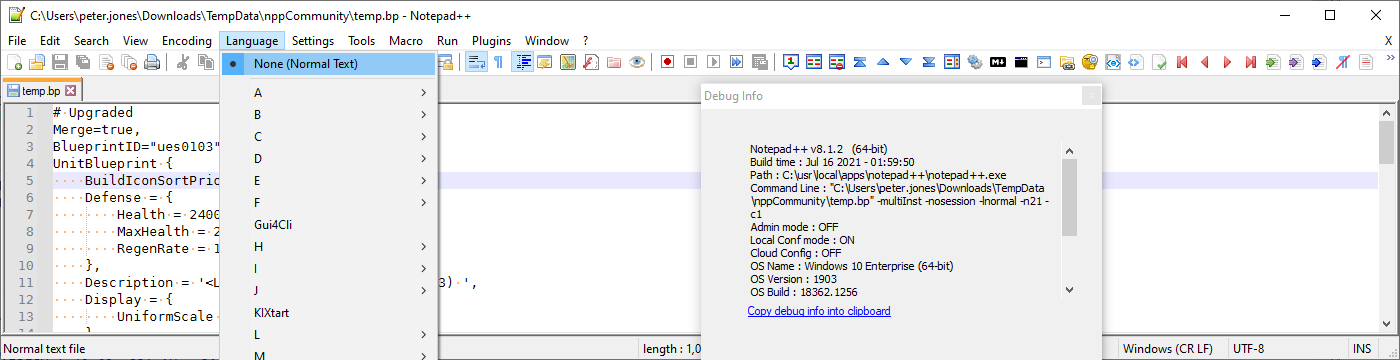Screen dimensions: 1400x360
Task: Click the Print toolbar icon
Action: click(x=152, y=62)
